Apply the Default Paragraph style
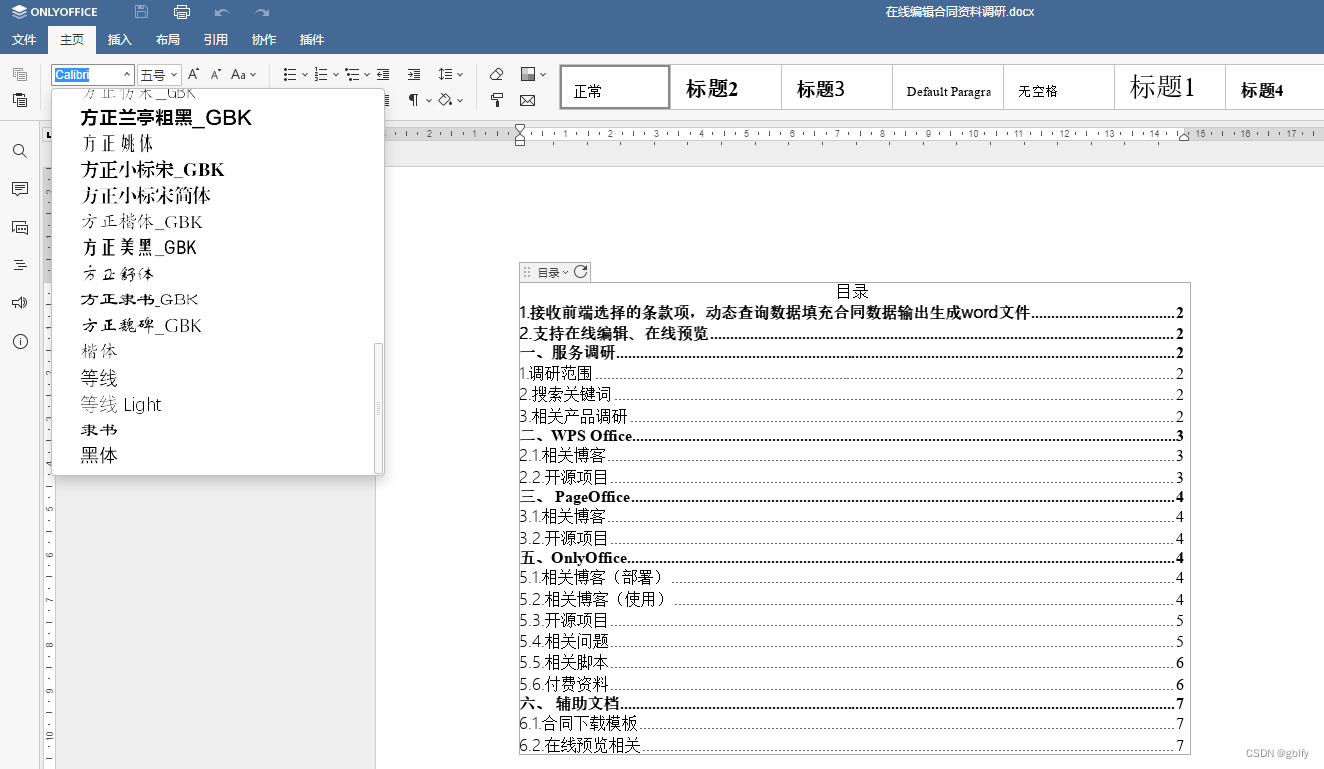The width and height of the screenshot is (1324, 769). [x=948, y=87]
